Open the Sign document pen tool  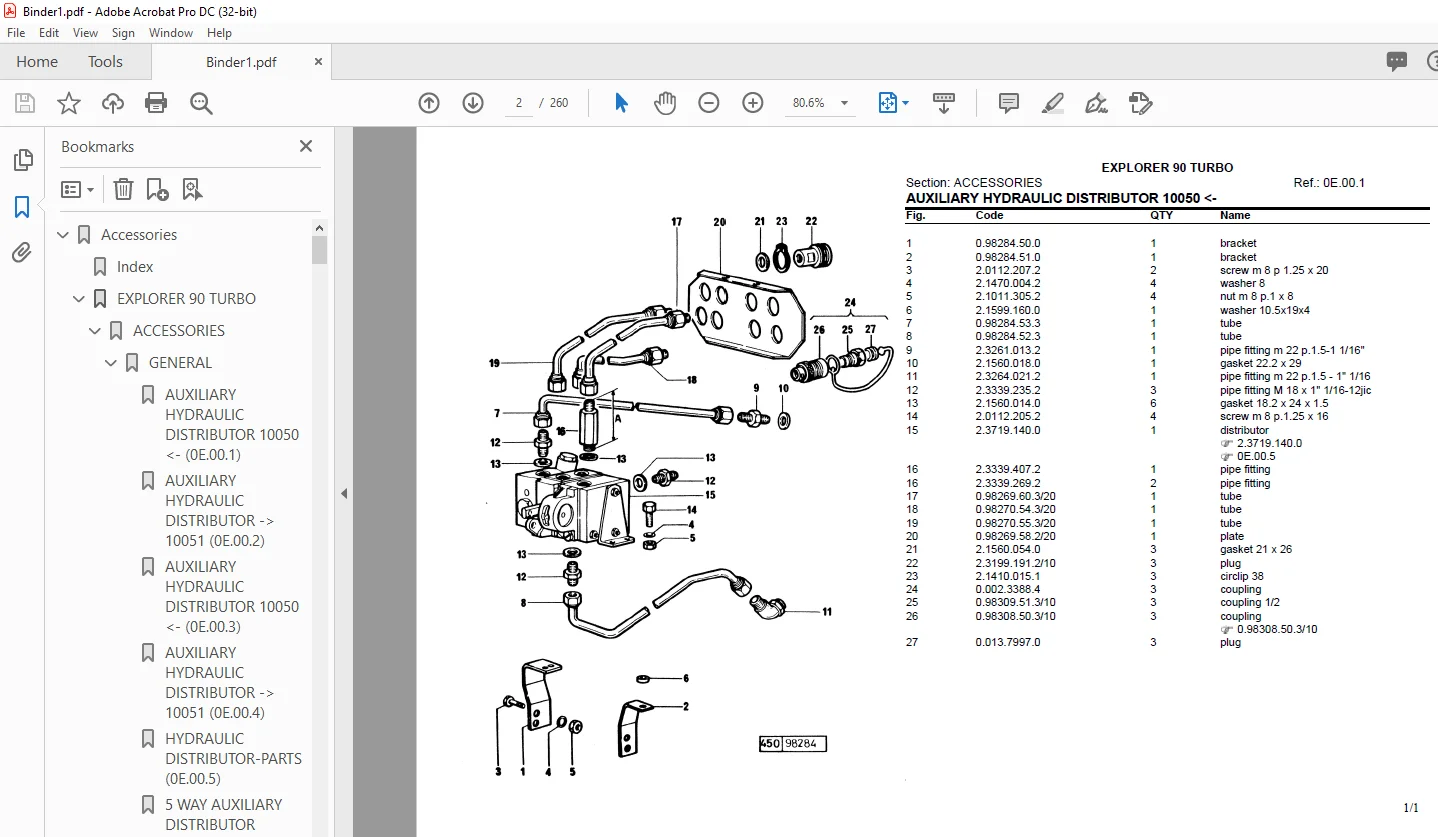[1096, 103]
